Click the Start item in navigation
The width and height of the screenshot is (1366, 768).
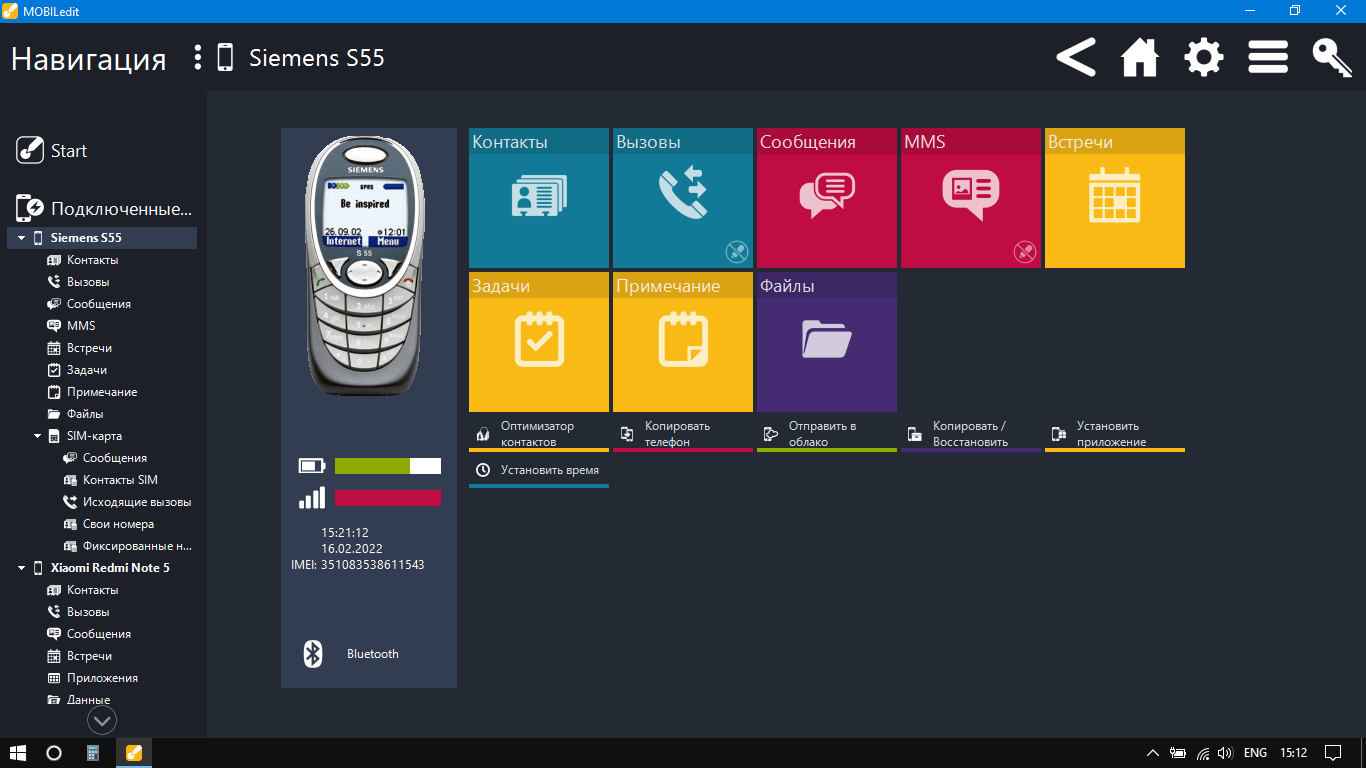(51, 151)
